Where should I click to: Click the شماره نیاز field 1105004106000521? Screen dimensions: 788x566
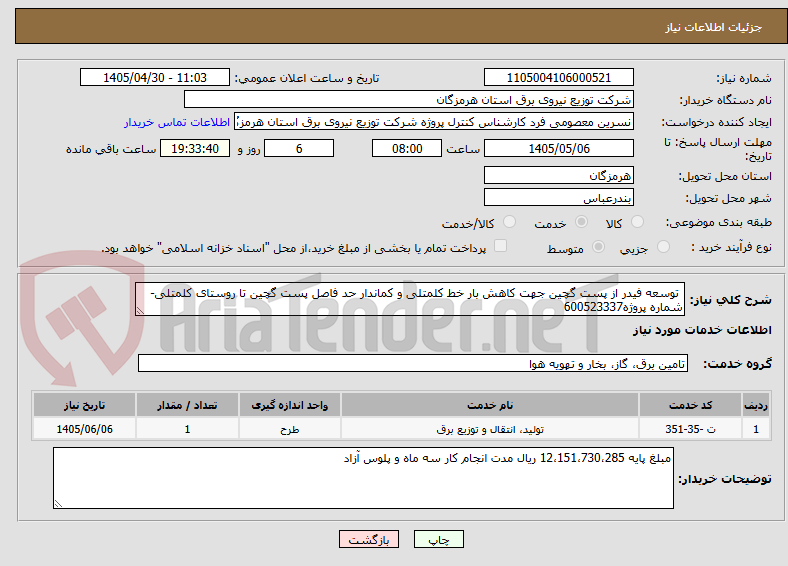[558, 77]
